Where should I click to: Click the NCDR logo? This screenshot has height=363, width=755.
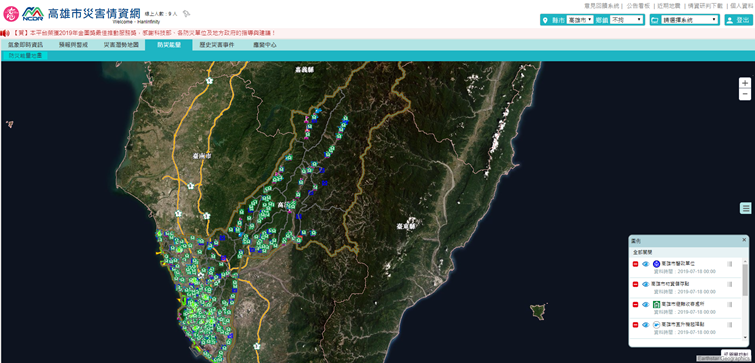[x=33, y=13]
